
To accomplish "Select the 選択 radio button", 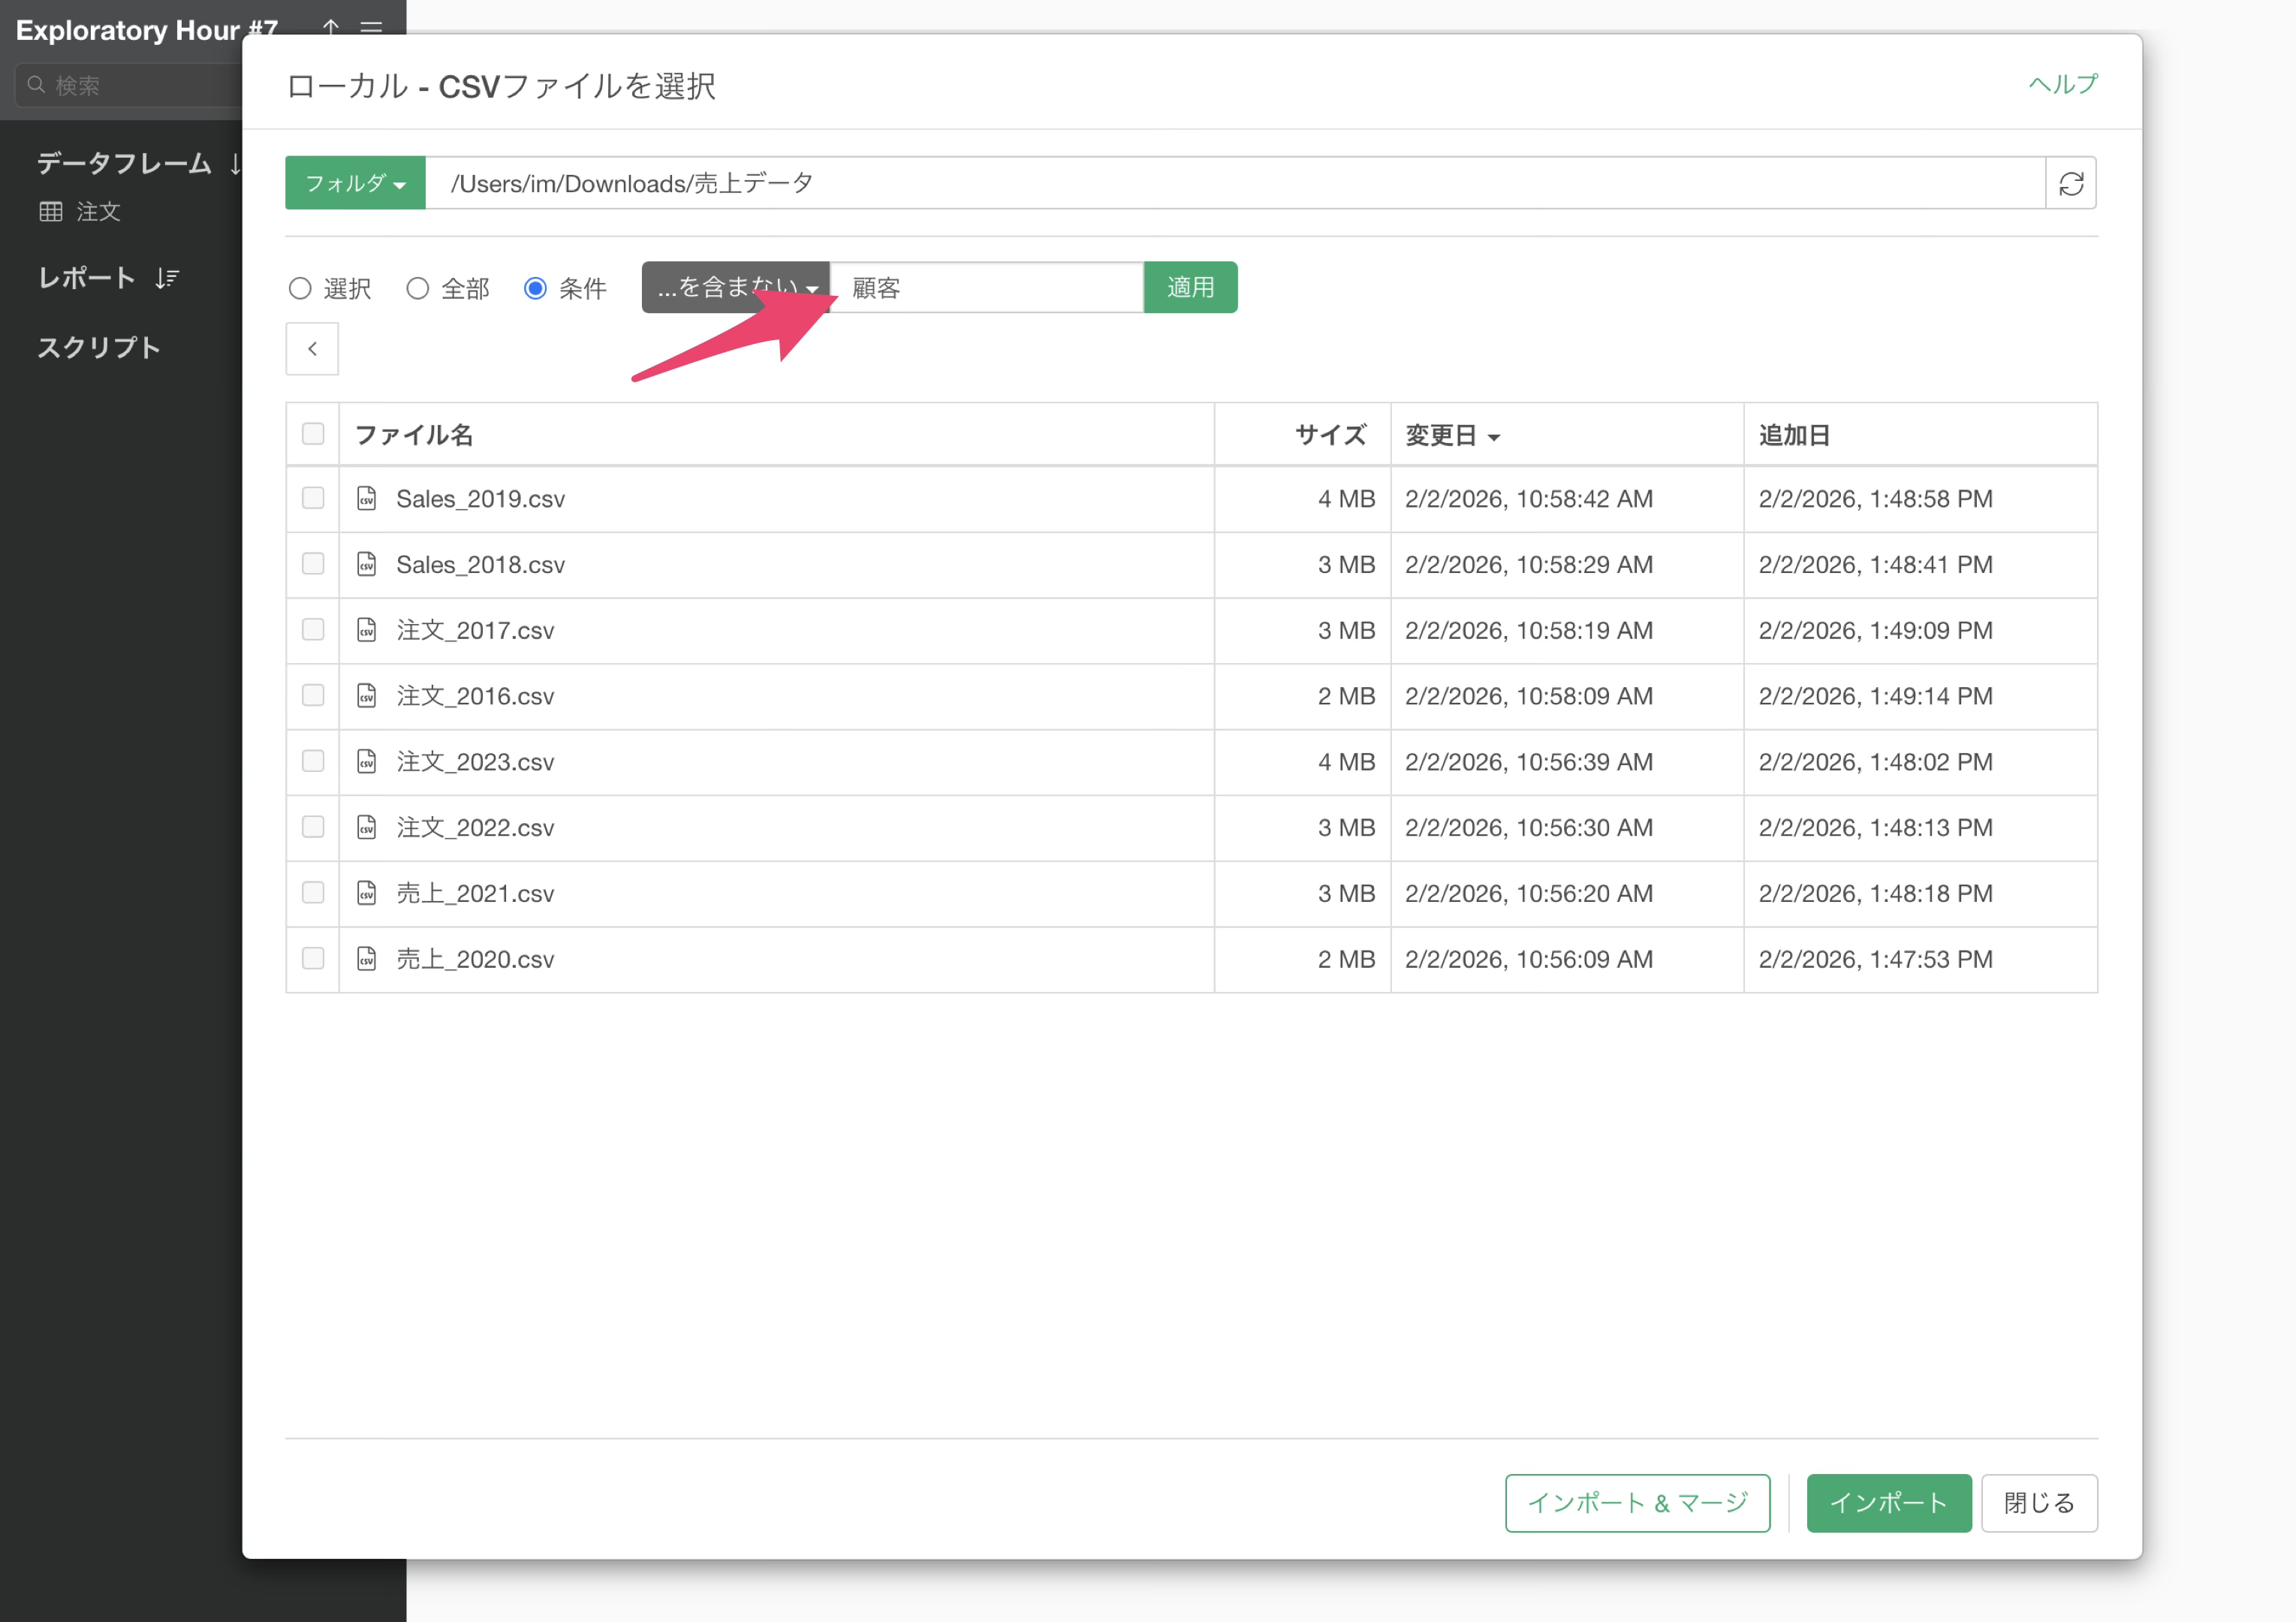I will [x=300, y=289].
